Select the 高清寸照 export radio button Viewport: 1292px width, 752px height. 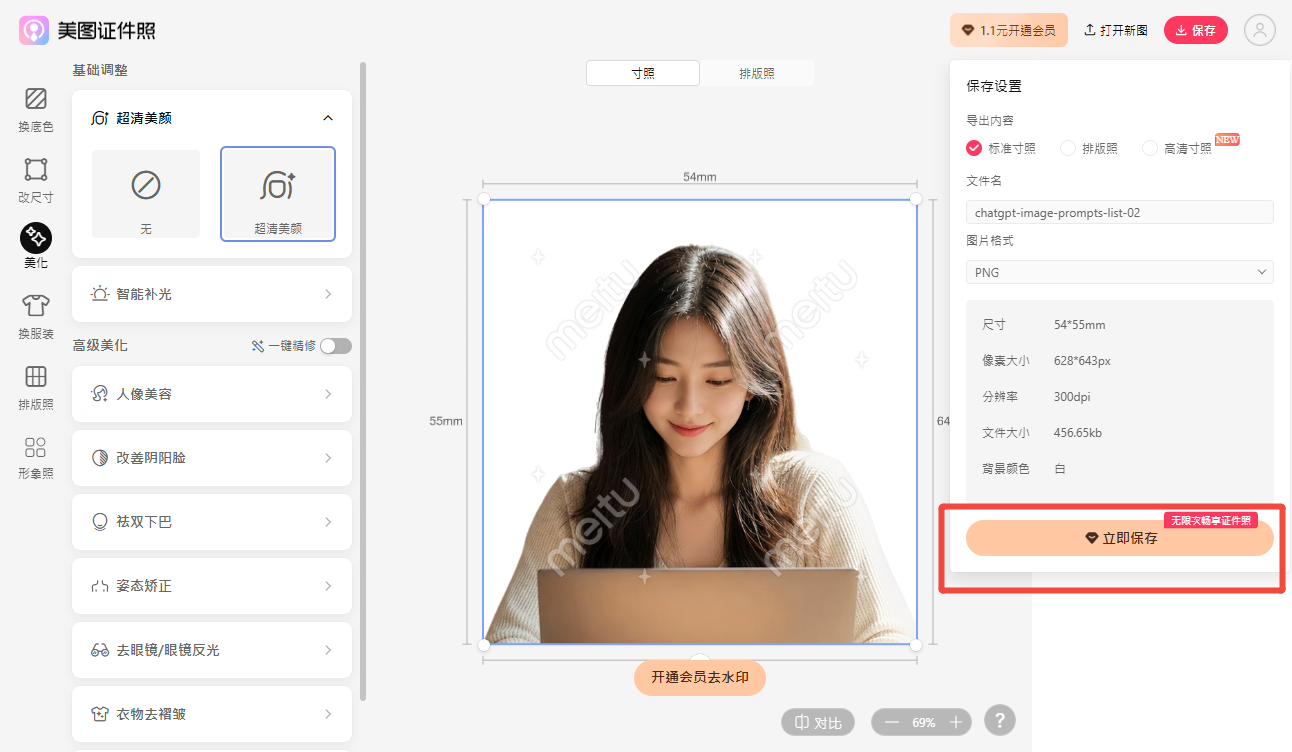click(x=1150, y=148)
